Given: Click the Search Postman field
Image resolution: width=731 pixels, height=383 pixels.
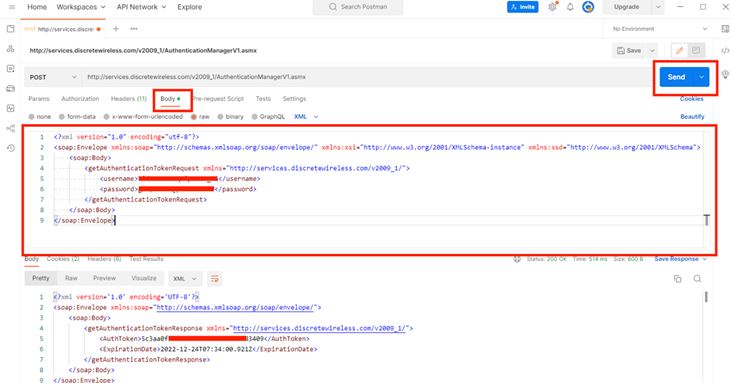Looking at the screenshot, I should pyautogui.click(x=358, y=7).
